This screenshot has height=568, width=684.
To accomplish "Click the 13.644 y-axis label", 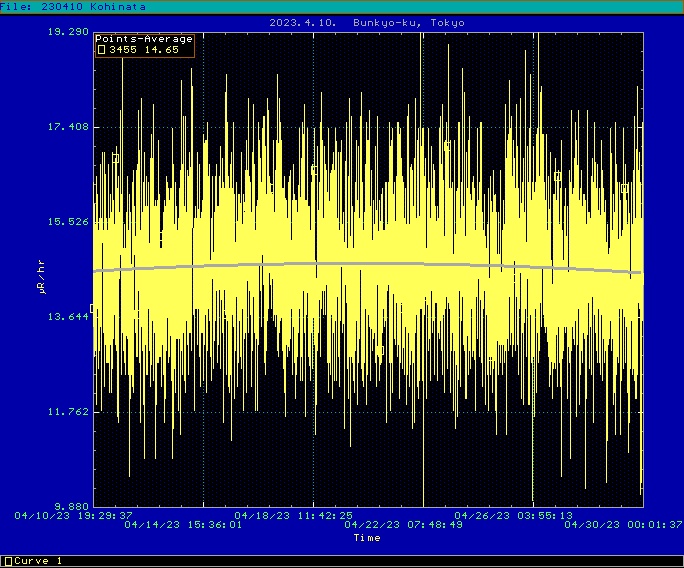I will [x=67, y=317].
